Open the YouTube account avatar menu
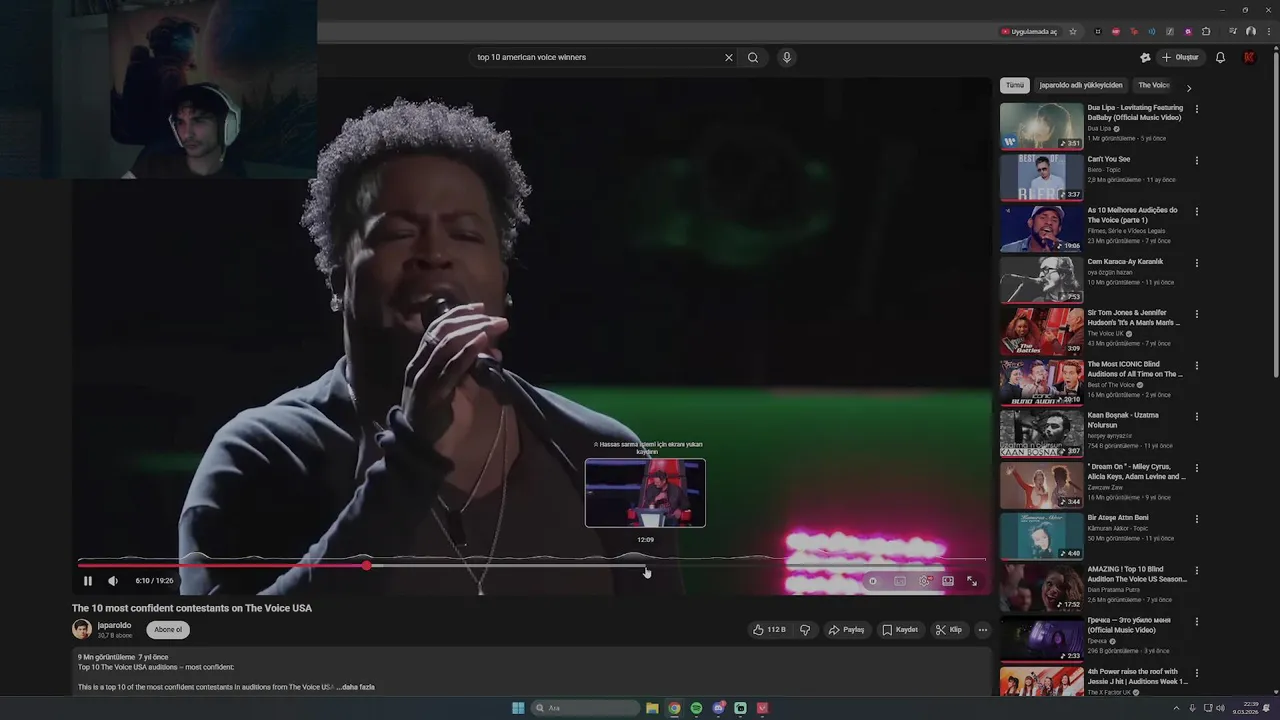The image size is (1280, 720). point(1249,57)
